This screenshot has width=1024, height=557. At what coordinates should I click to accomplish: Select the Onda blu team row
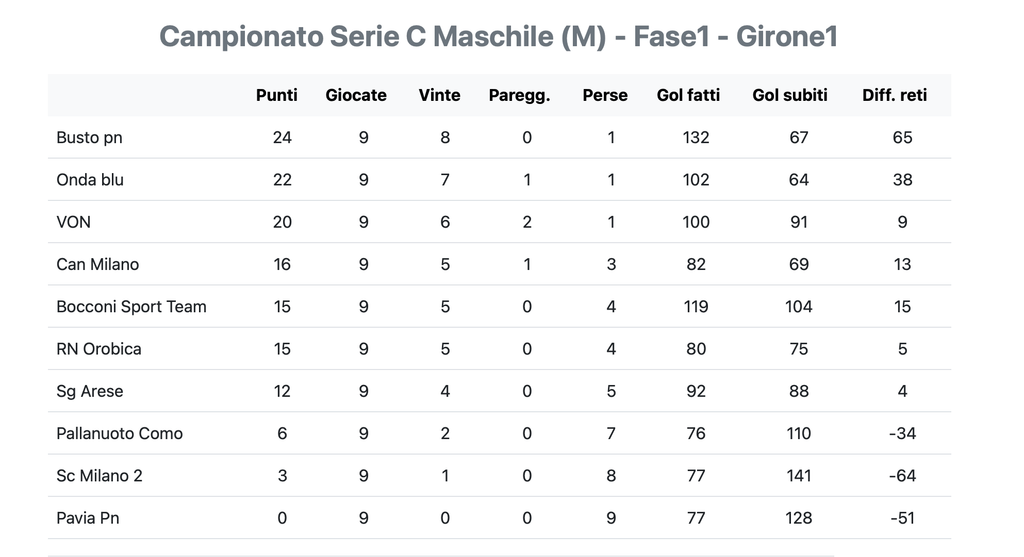(x=90, y=180)
